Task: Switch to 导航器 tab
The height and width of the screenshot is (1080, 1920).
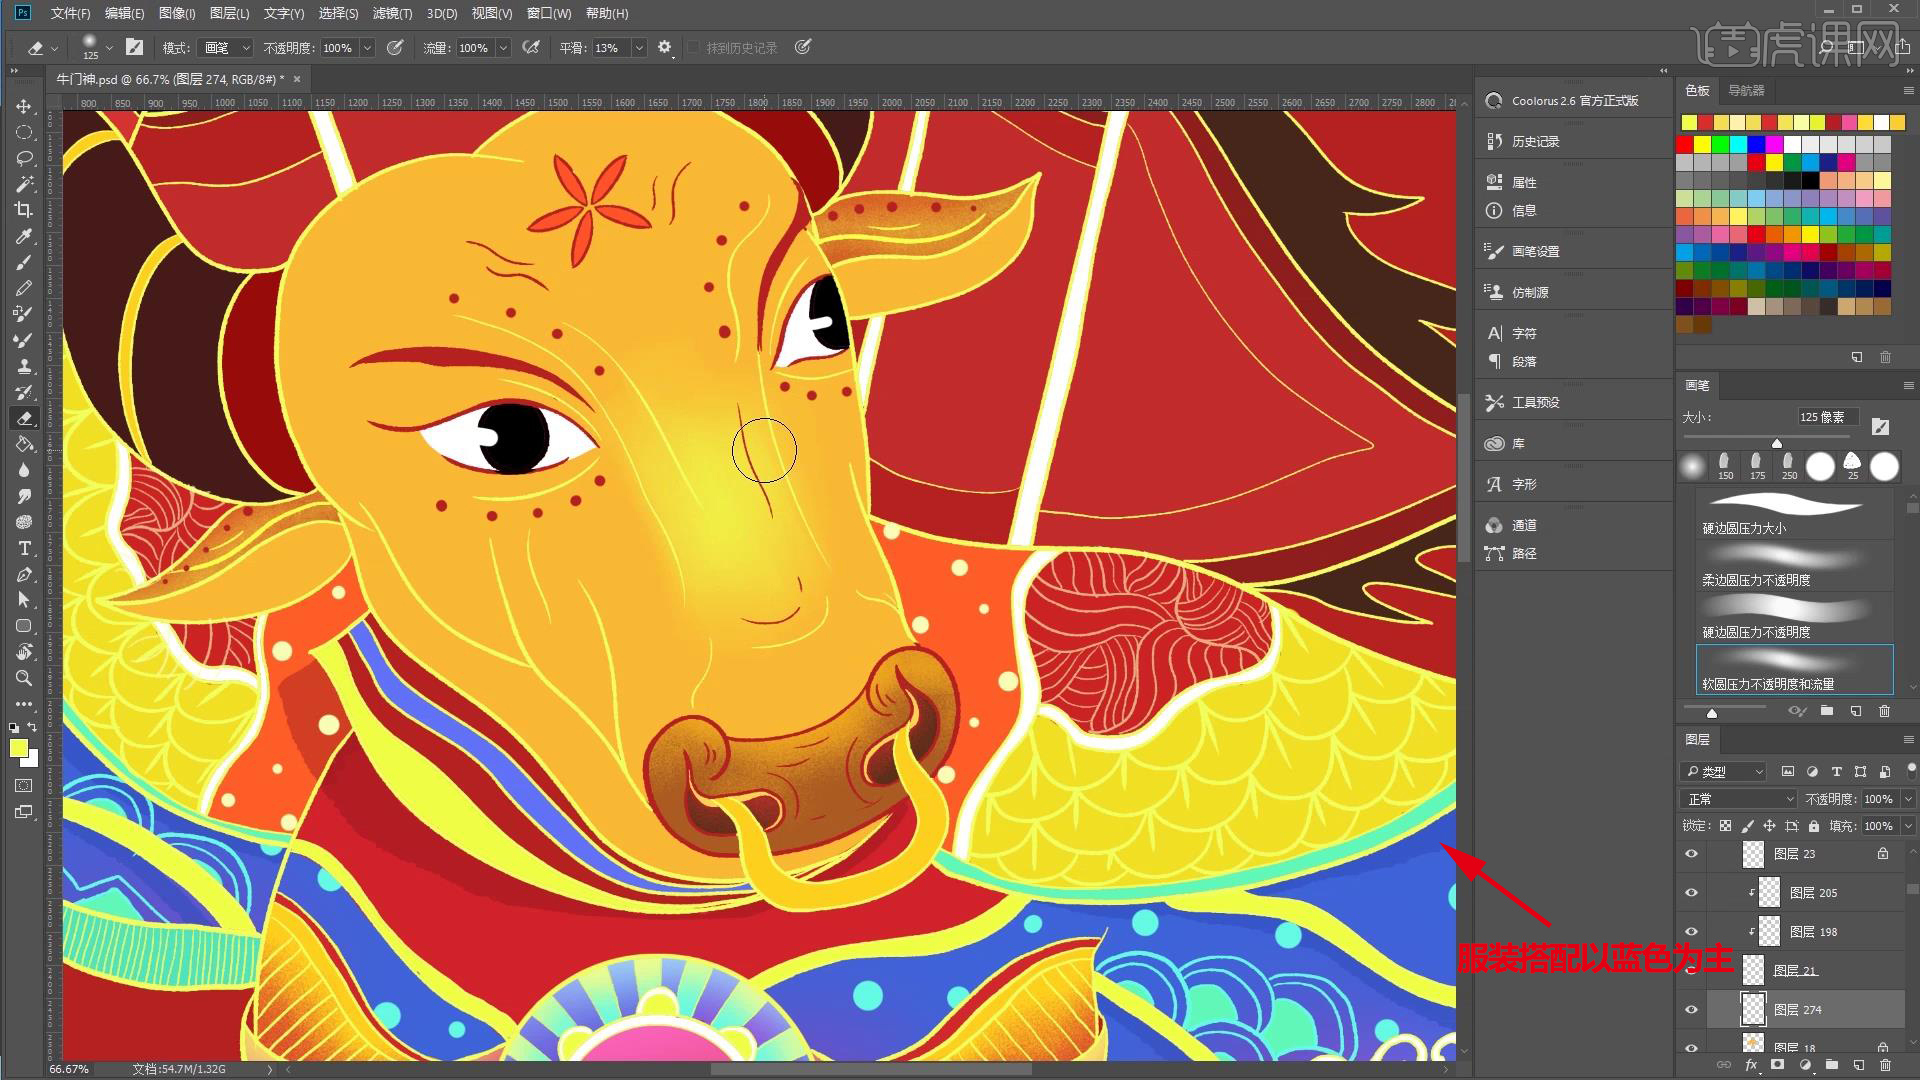Action: (1746, 90)
